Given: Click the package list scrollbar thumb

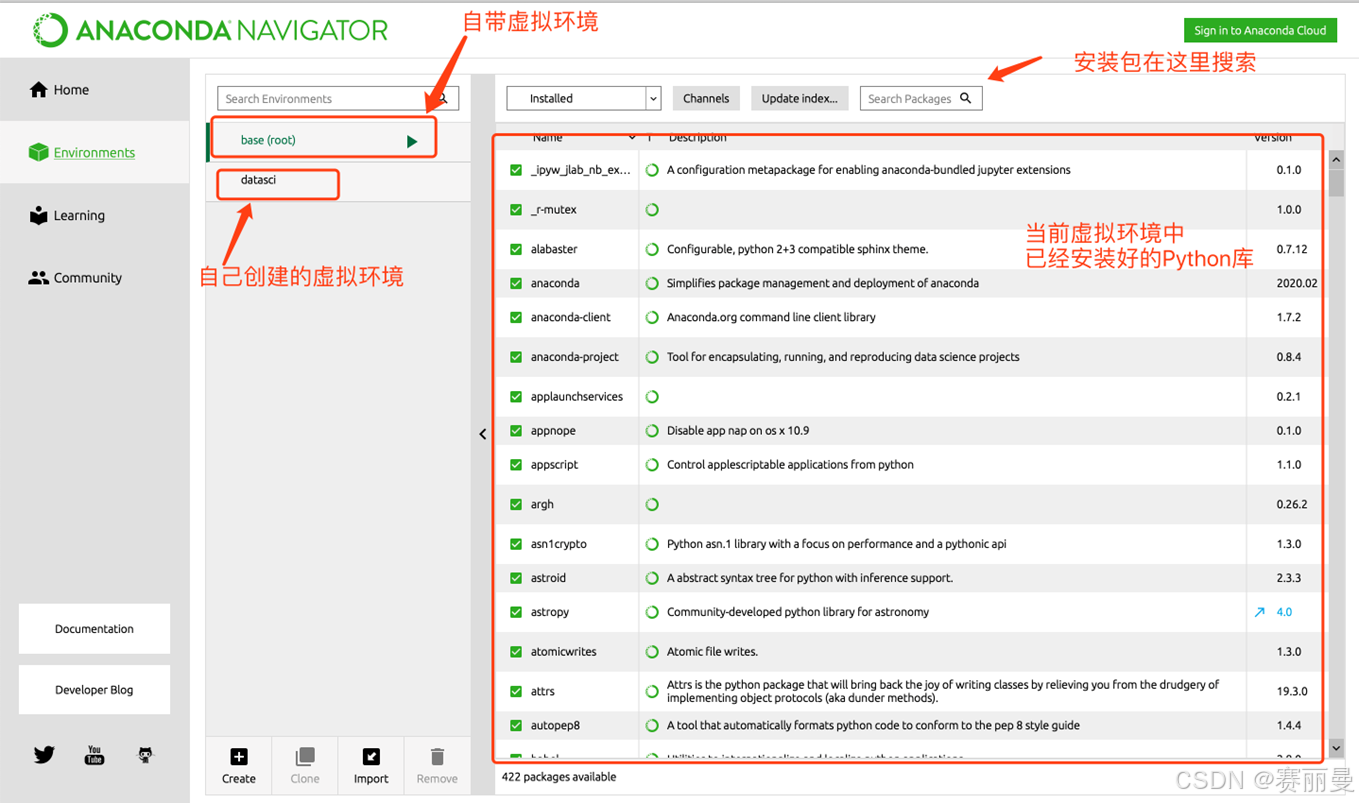Looking at the screenshot, I should click(1336, 182).
